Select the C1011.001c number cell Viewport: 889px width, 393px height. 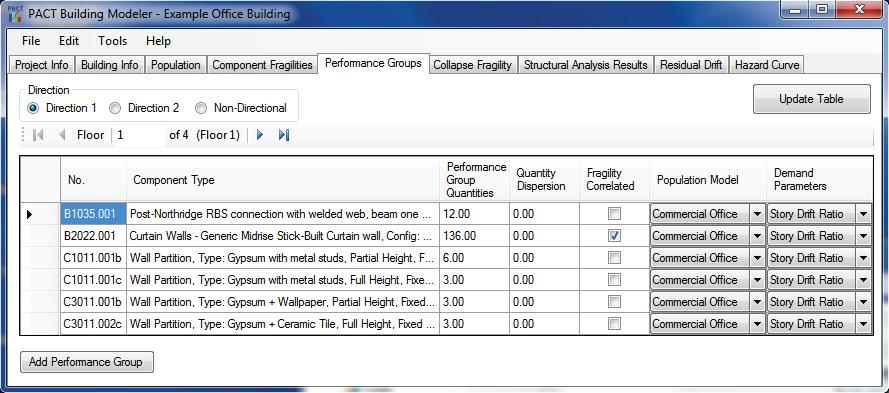tap(93, 280)
